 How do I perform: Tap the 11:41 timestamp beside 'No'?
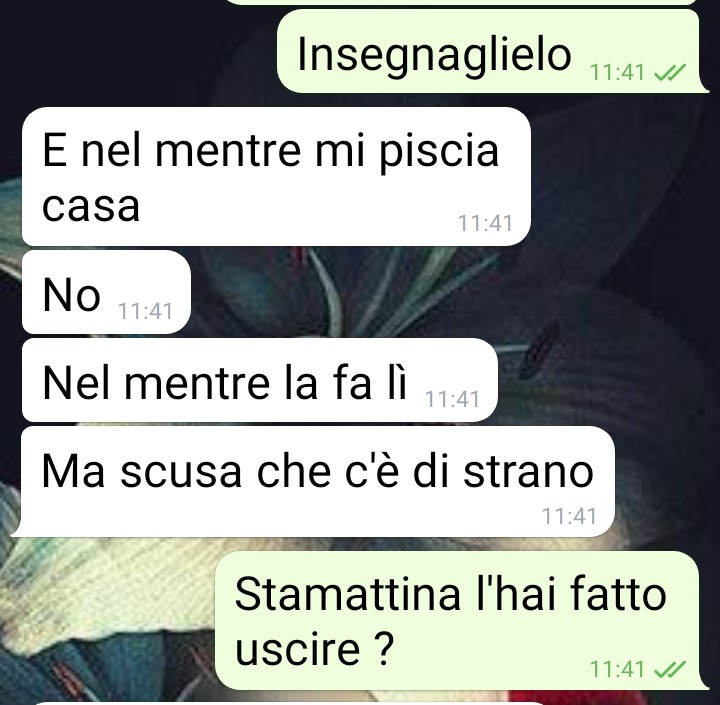[145, 311]
